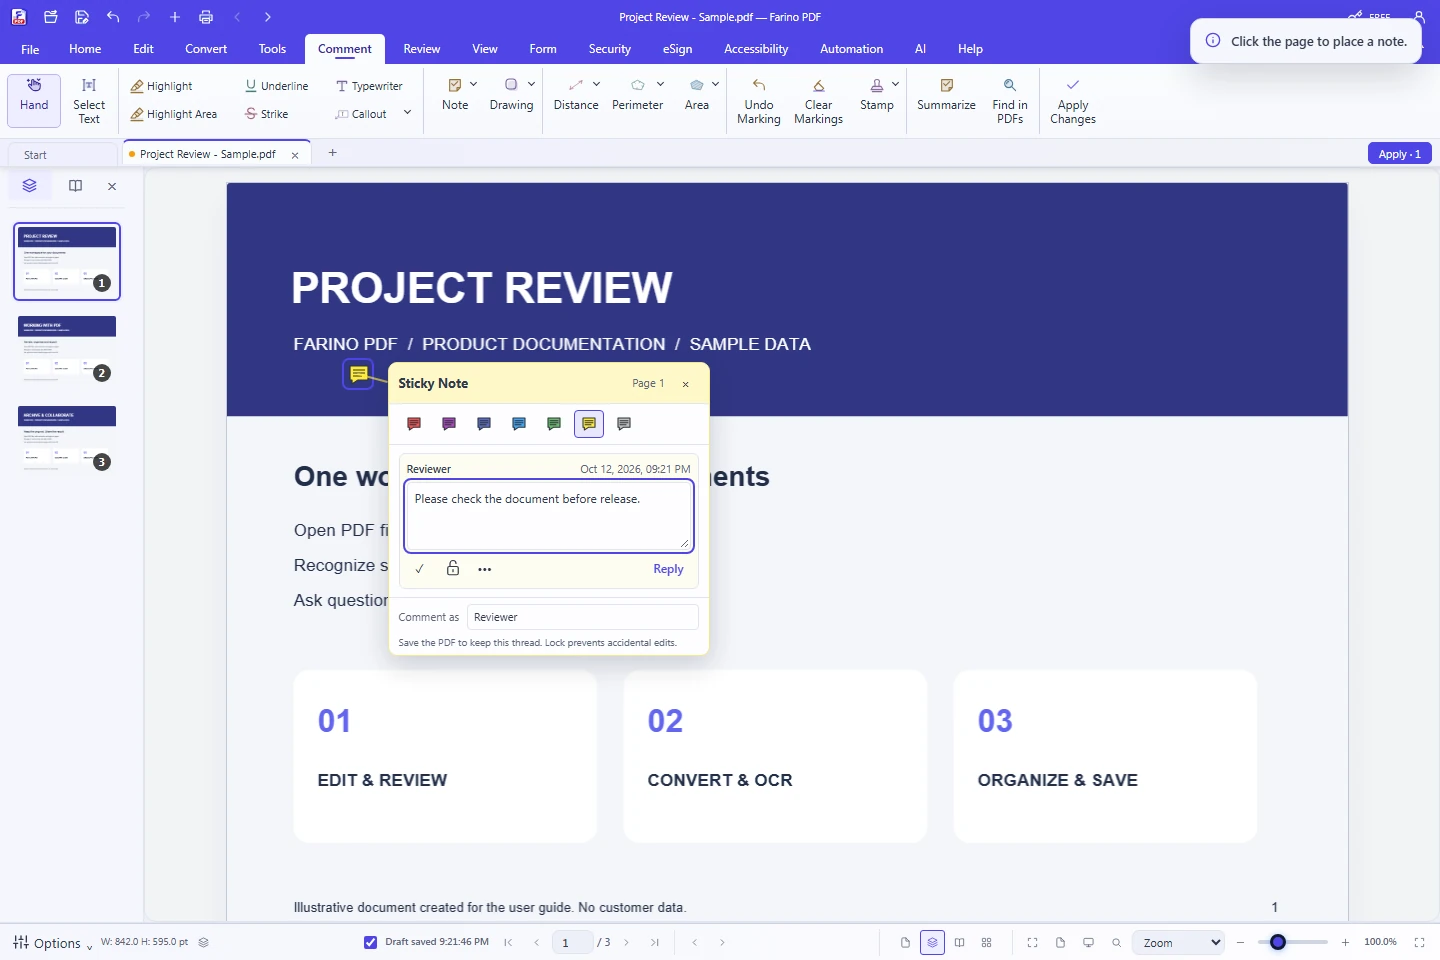Adjust the zoom slider handle
This screenshot has width=1440, height=960.
click(x=1277, y=942)
